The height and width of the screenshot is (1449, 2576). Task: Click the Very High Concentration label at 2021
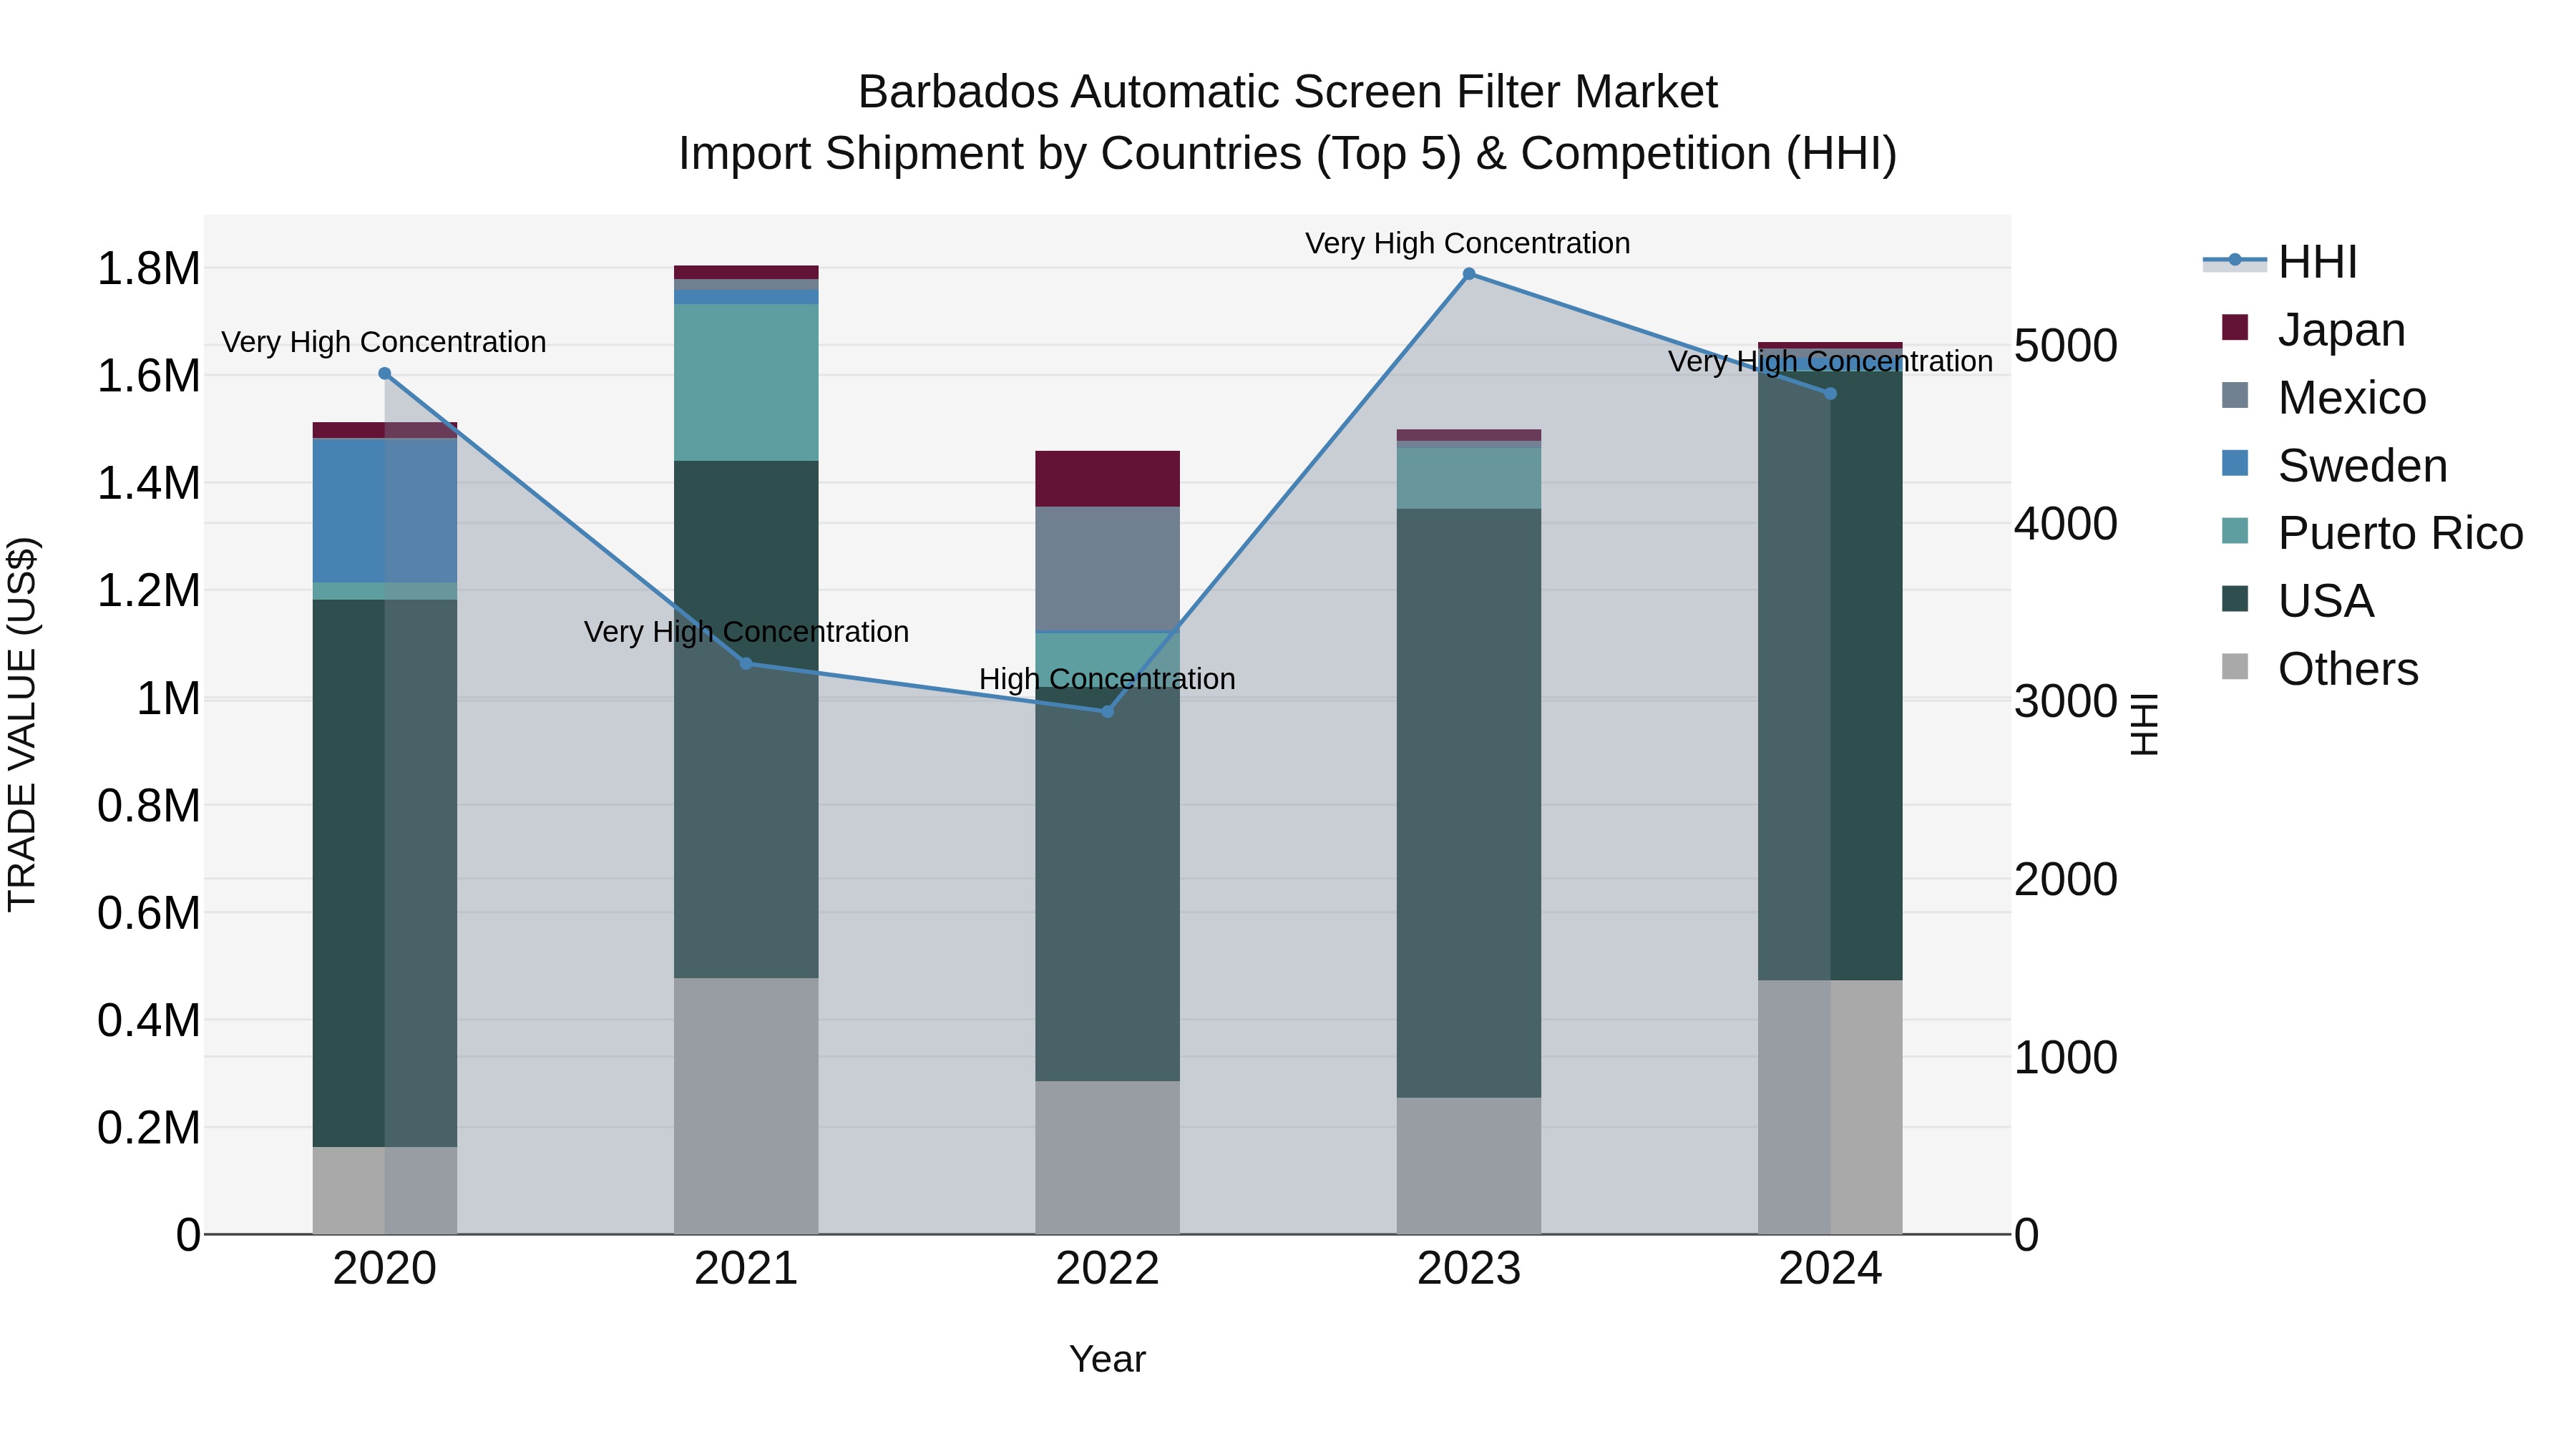click(x=746, y=633)
